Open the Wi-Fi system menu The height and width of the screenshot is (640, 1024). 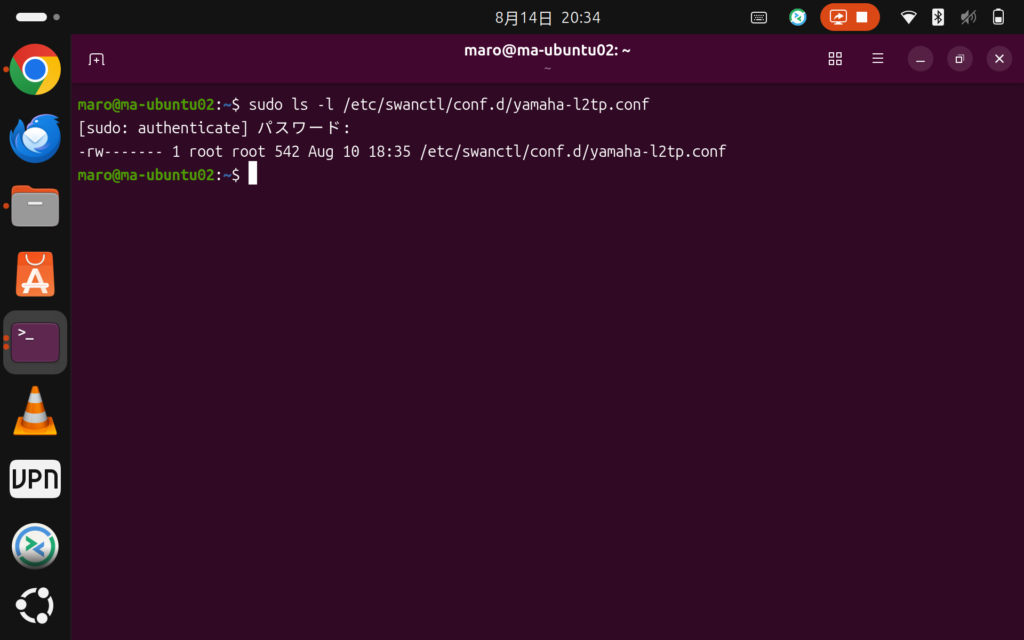[908, 18]
